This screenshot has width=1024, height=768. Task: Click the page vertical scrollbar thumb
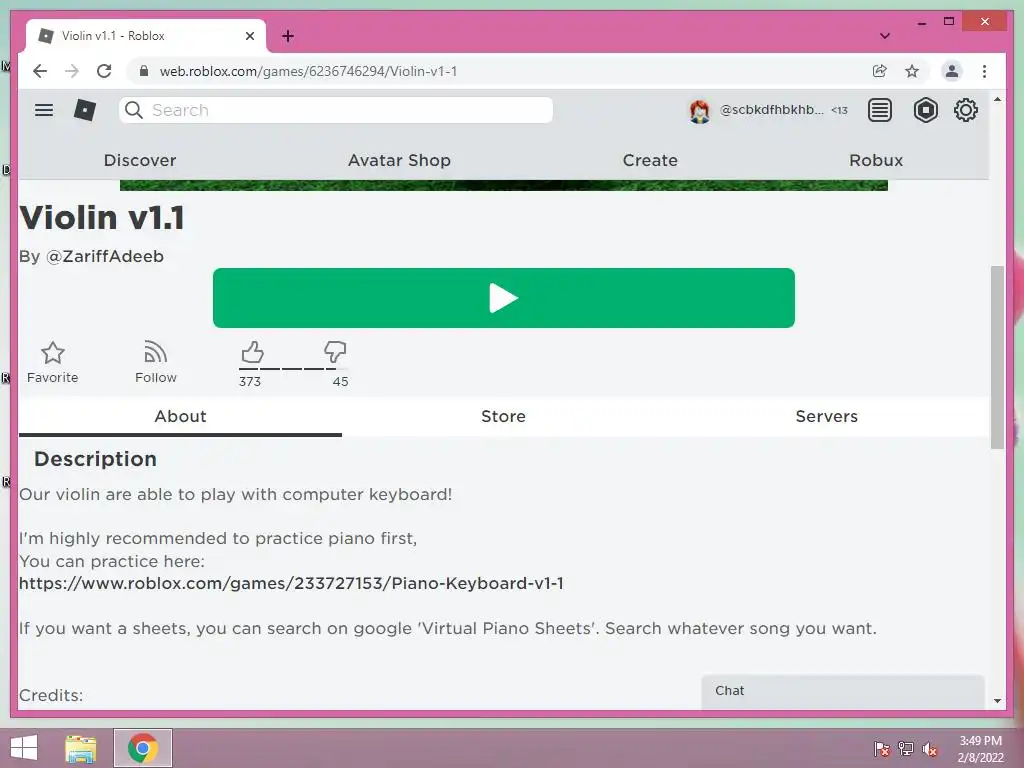[997, 357]
